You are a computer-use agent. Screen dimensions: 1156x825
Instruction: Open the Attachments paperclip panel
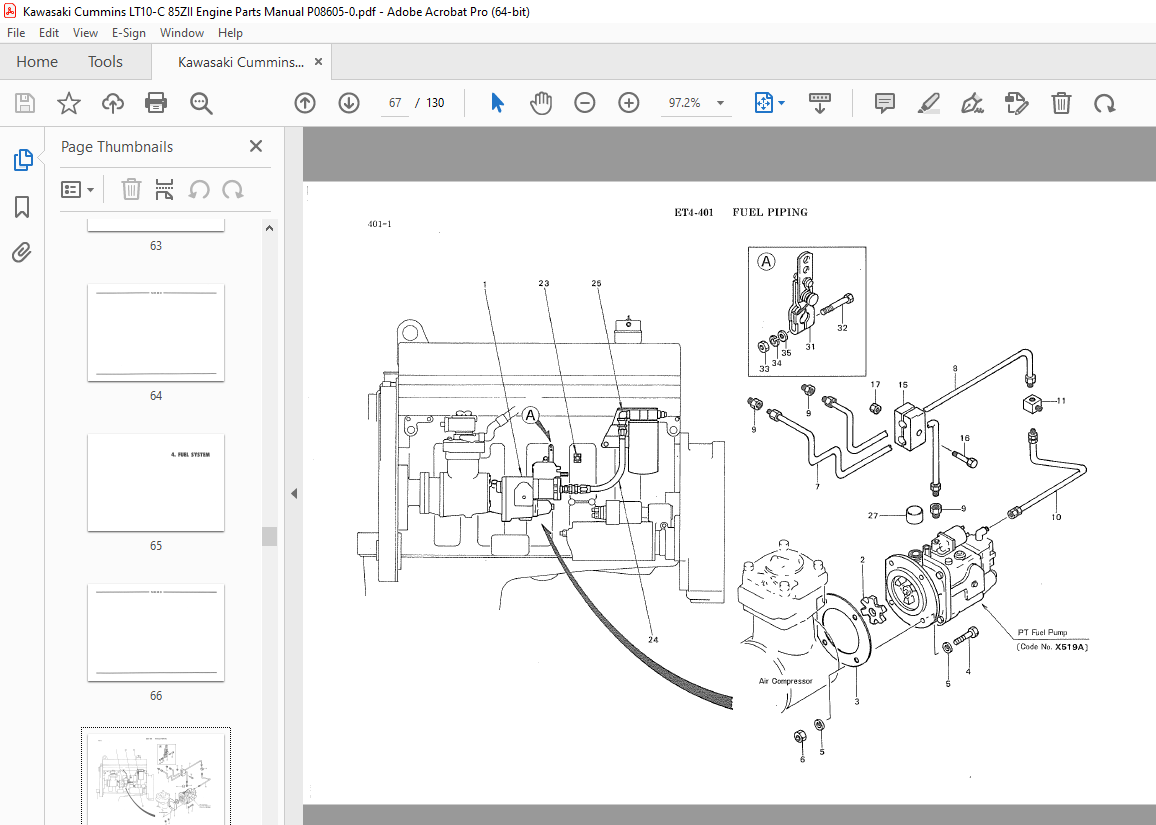tap(22, 253)
